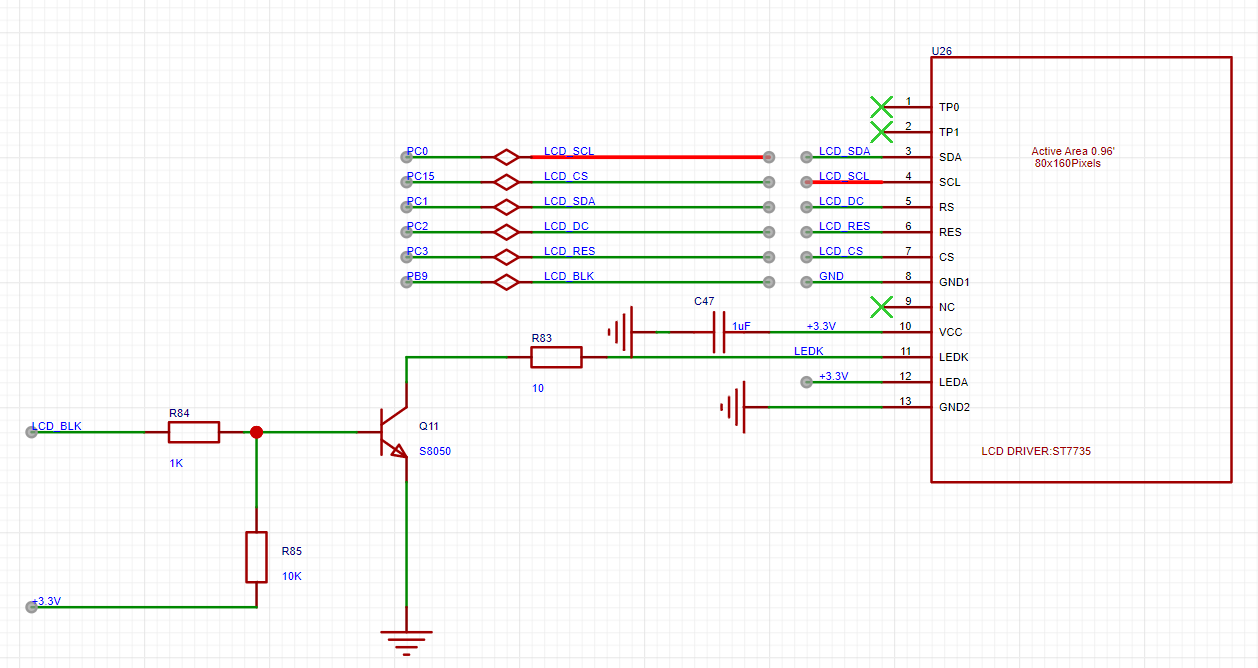Image resolution: width=1258 pixels, height=668 pixels.
Task: Click the RES pin name on U26
Action: click(x=950, y=232)
